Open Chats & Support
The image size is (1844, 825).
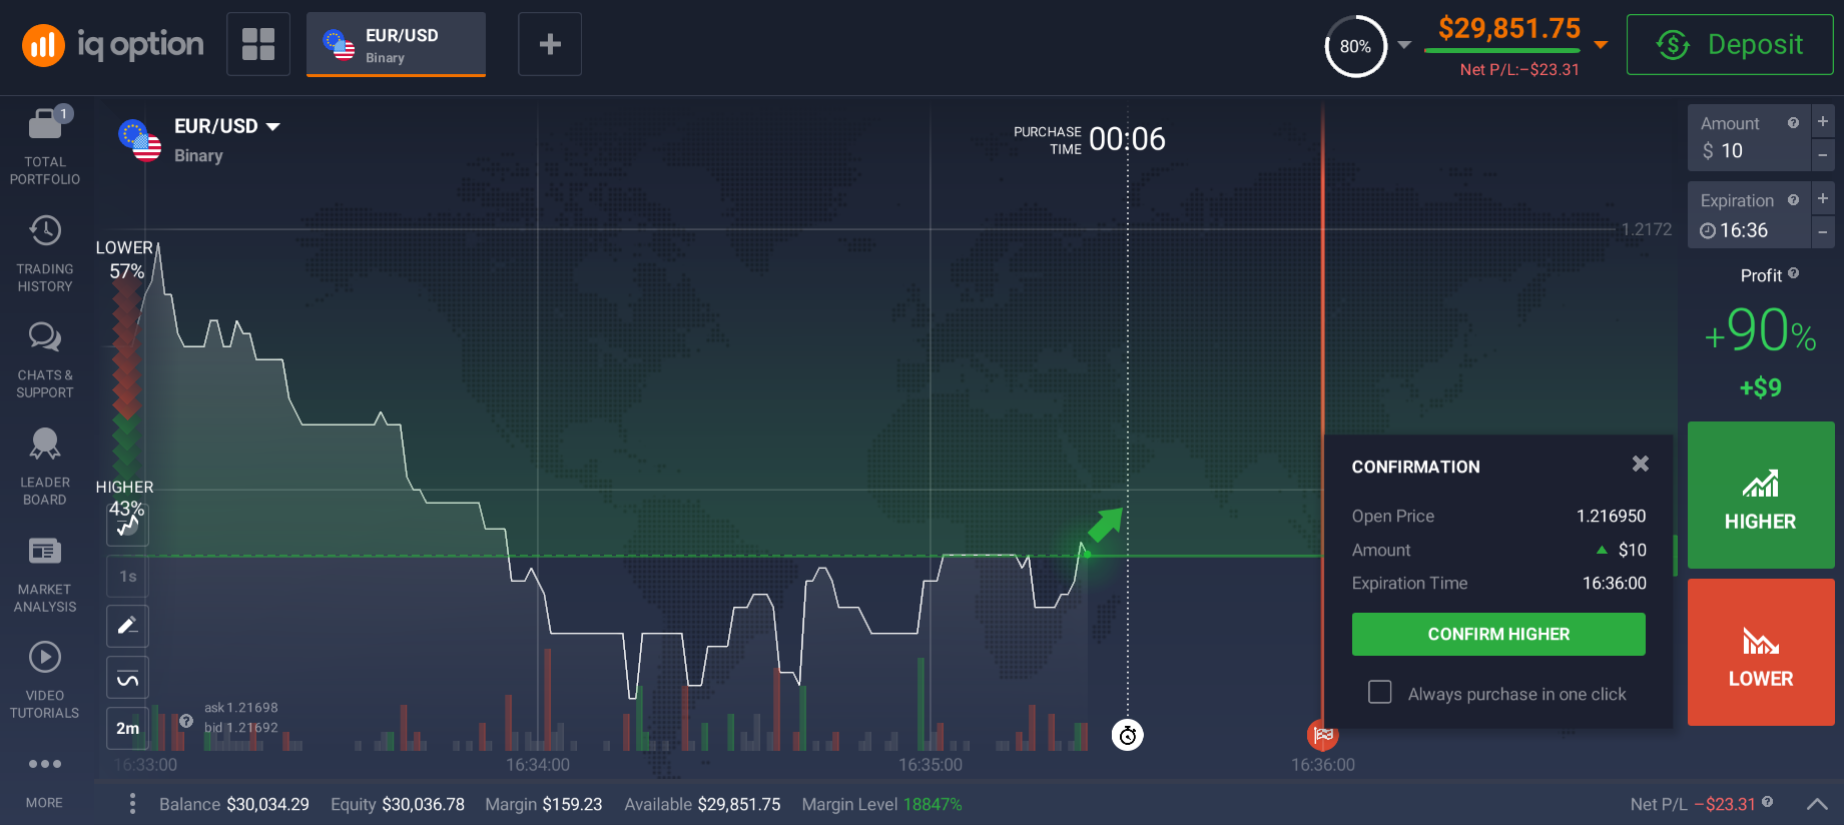coord(45,361)
